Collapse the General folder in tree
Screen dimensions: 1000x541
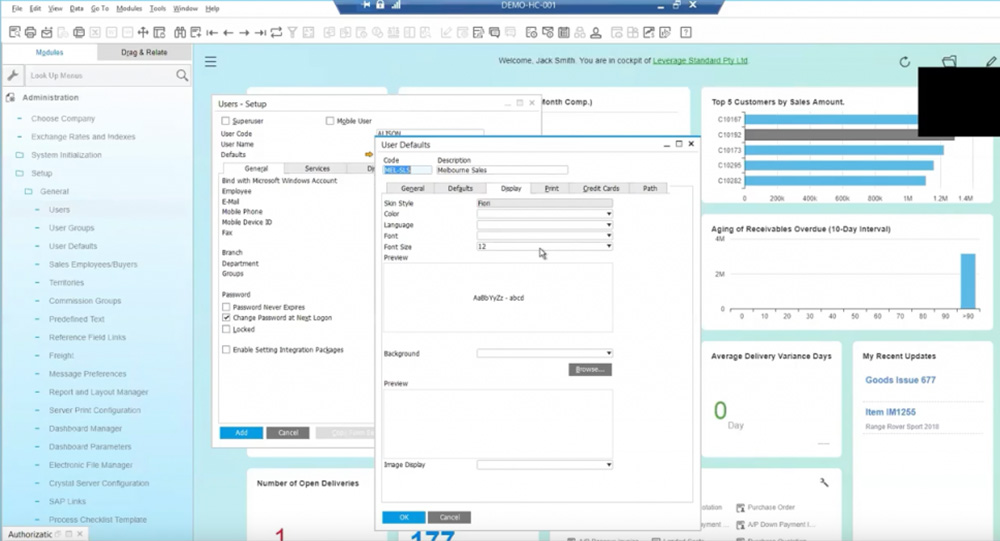[x=28, y=191]
